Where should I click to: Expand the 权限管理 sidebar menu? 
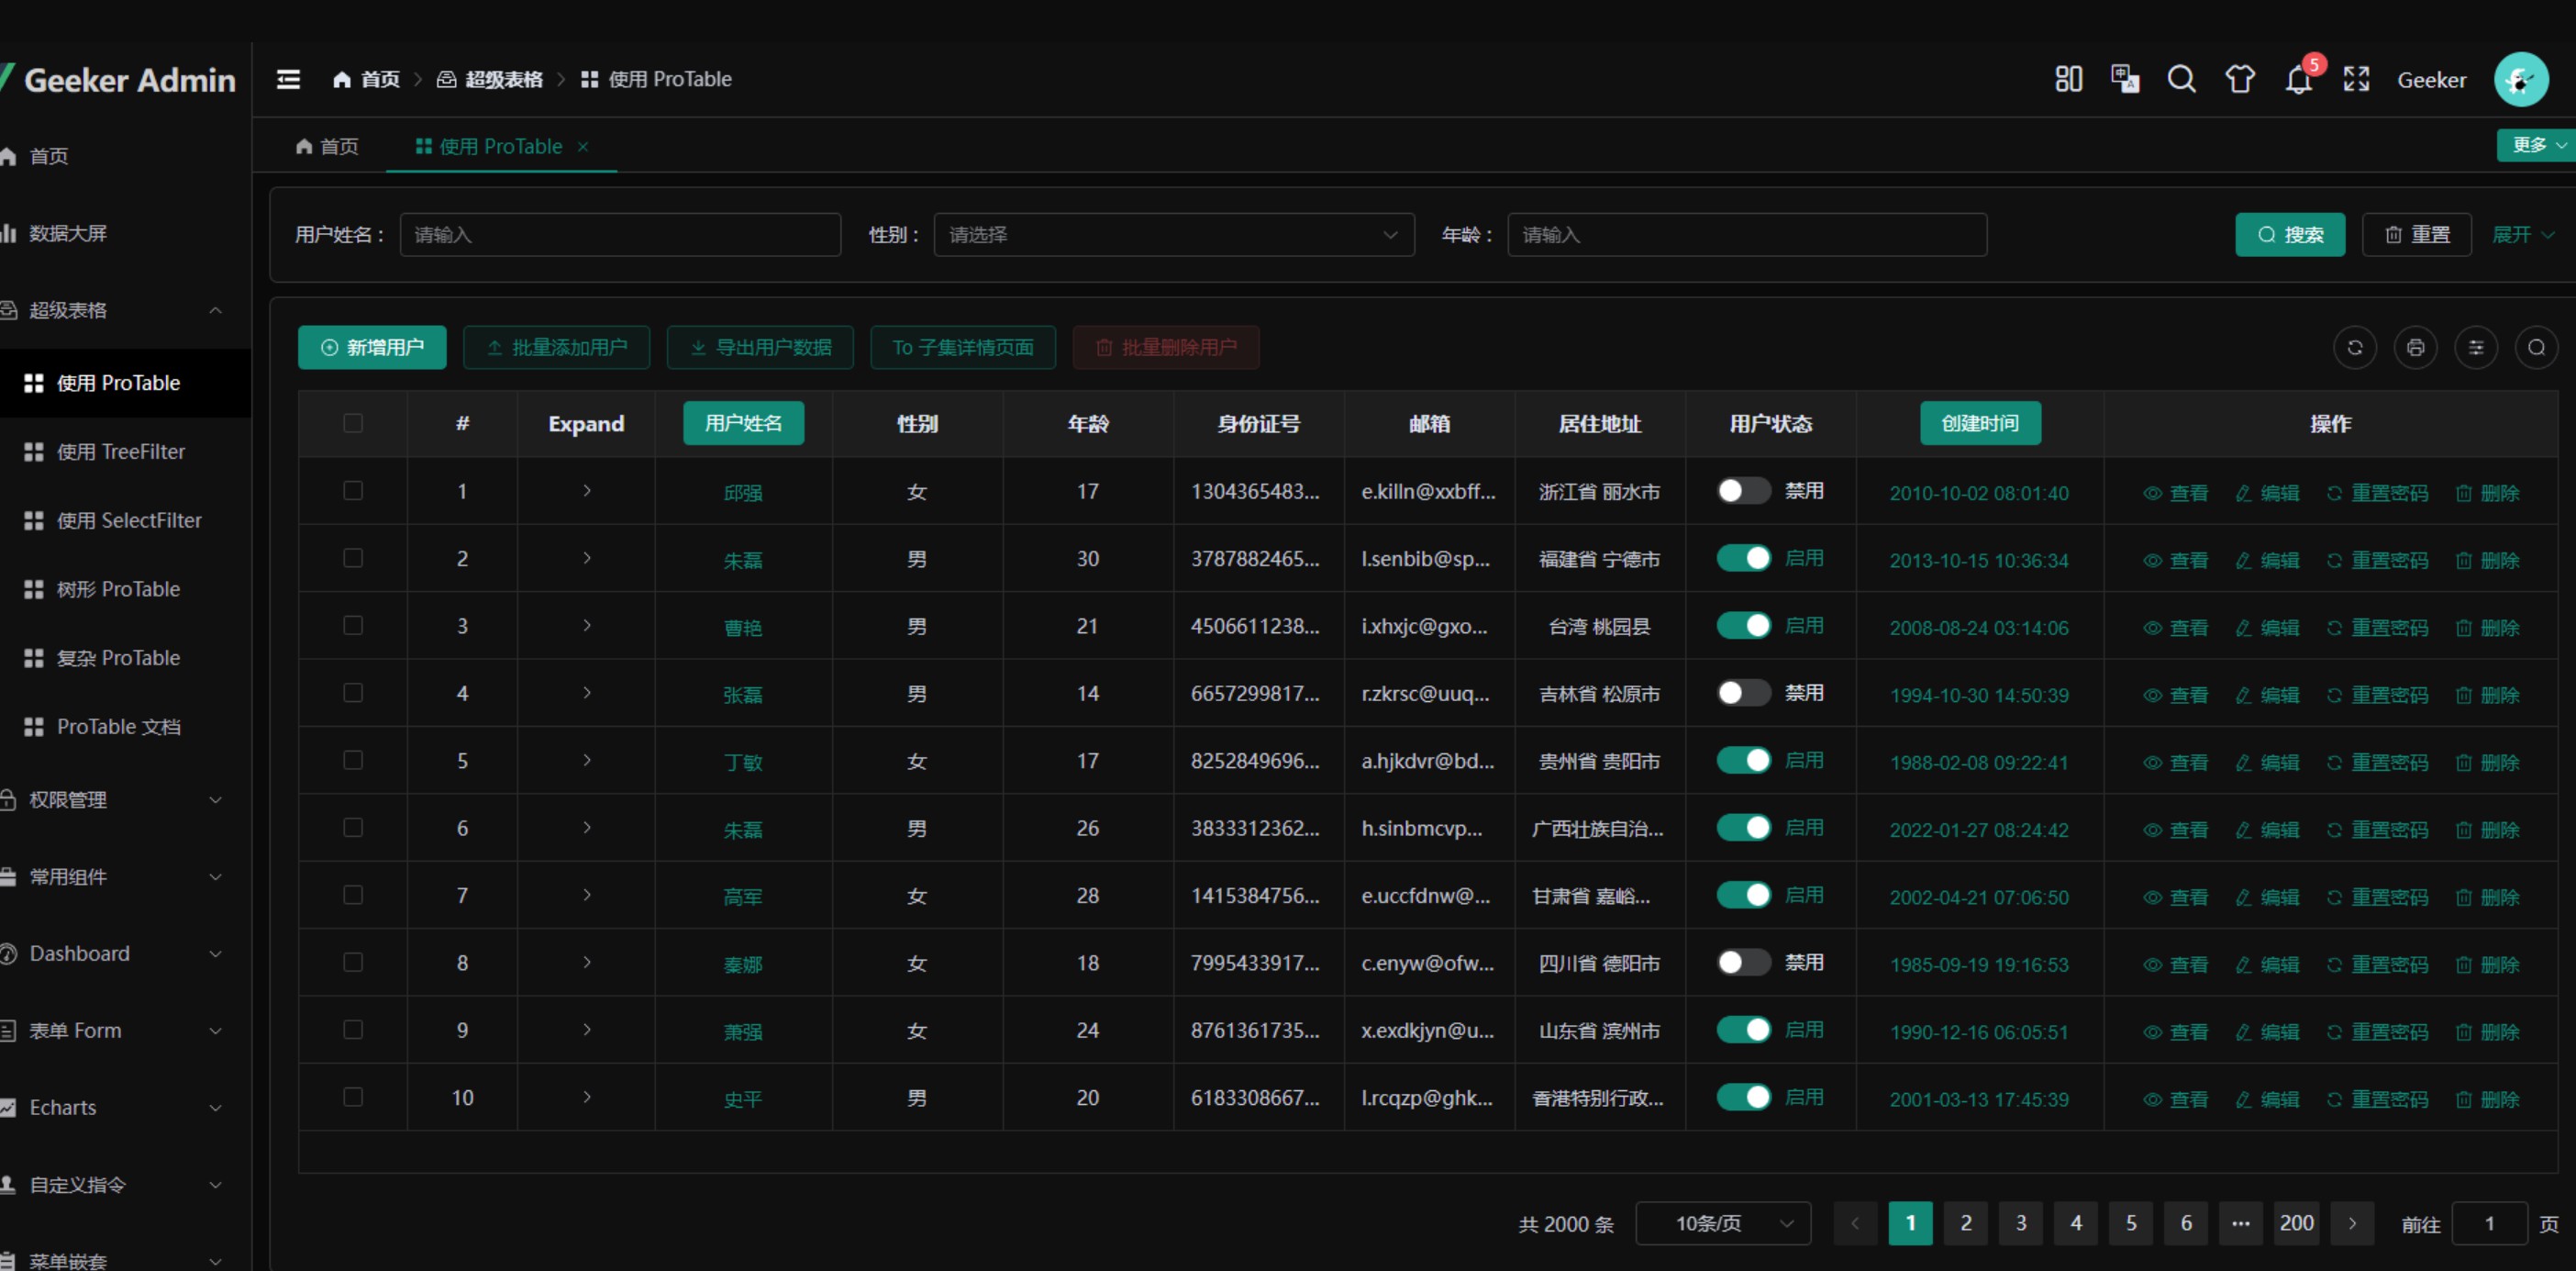125,800
